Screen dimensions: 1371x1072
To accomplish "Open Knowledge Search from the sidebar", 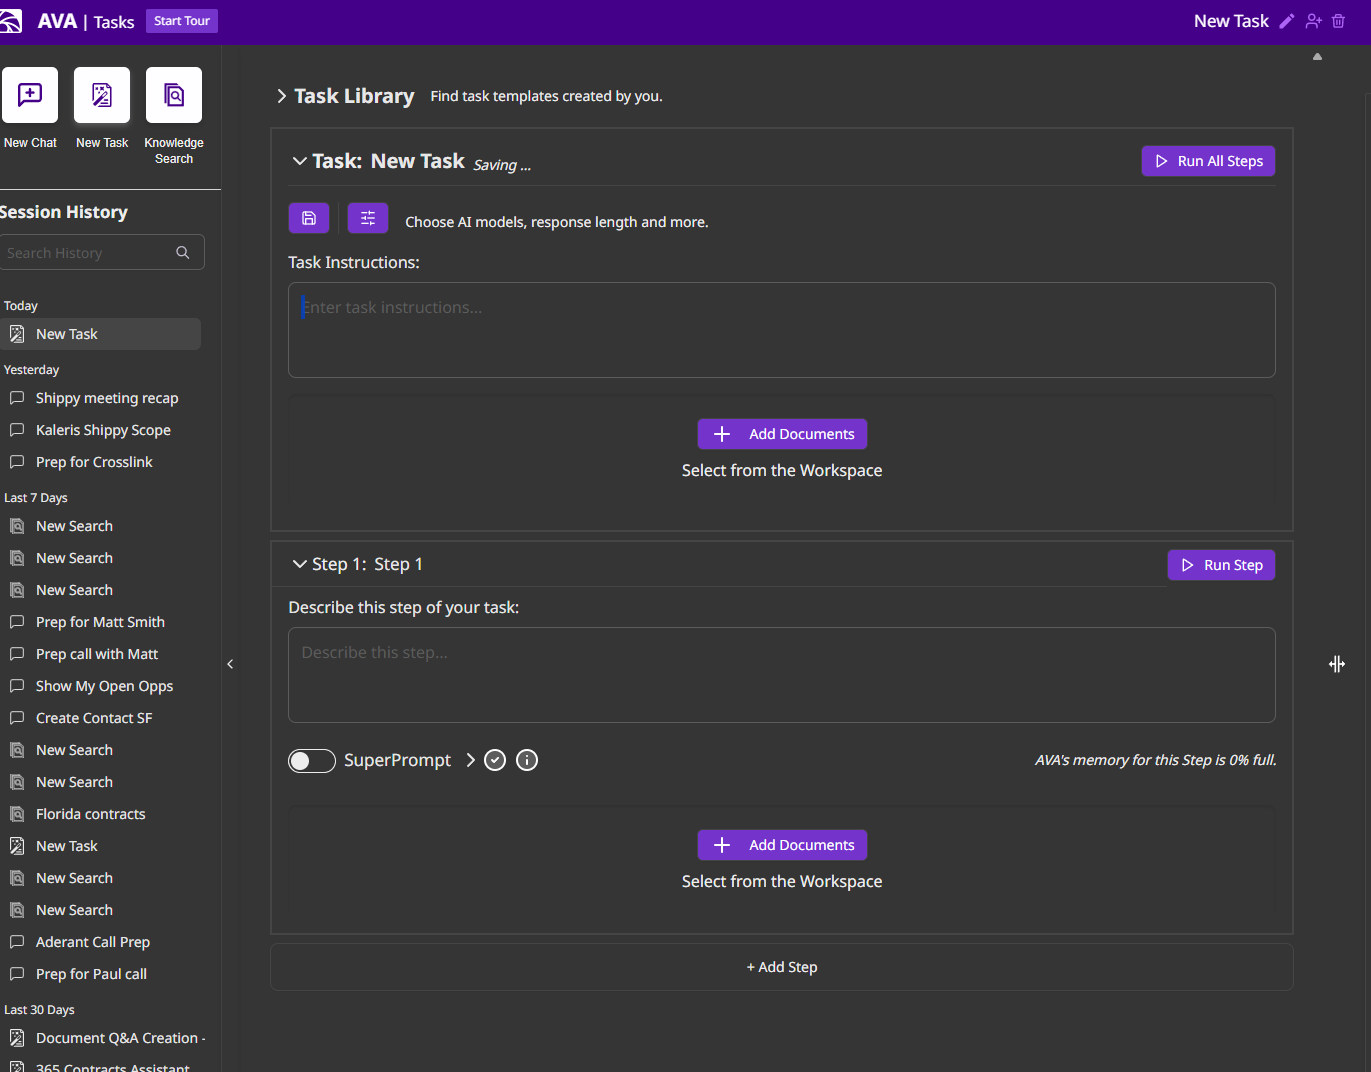I will coord(173,94).
